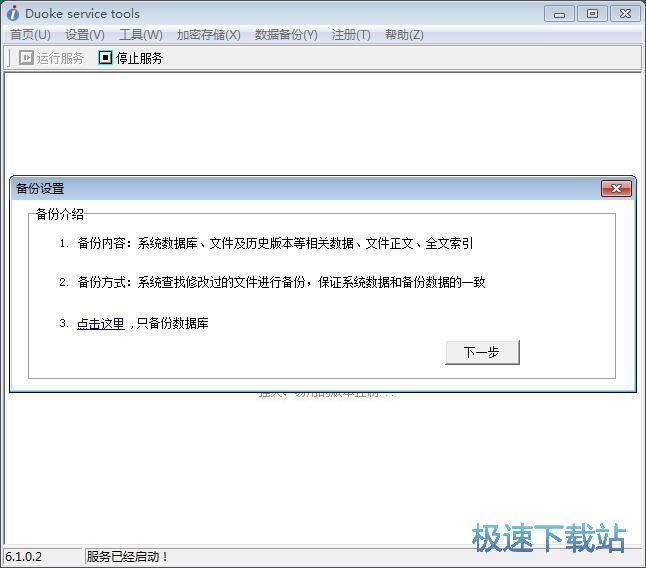
Task: Minimize the Duoke service tools window
Action: [559, 14]
